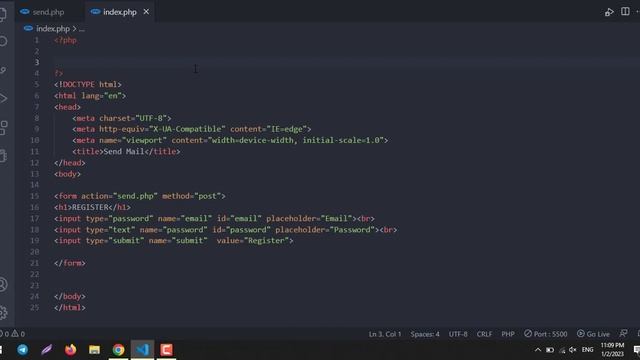Open Run and Debug from the activity bar
Screen dimensions: 640x360
tap(3, 98)
